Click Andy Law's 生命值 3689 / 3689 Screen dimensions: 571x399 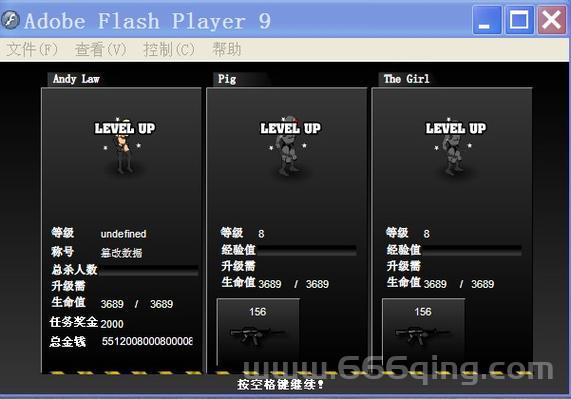pyautogui.click(x=137, y=304)
